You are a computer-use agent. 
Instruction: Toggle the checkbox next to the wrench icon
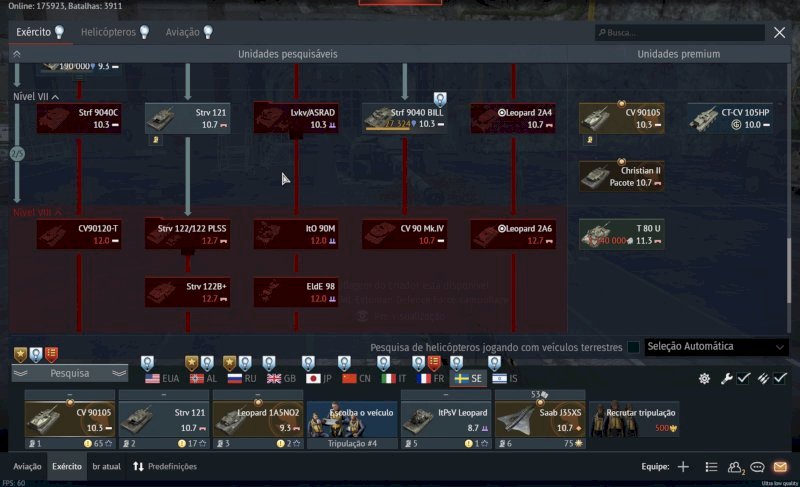743,378
